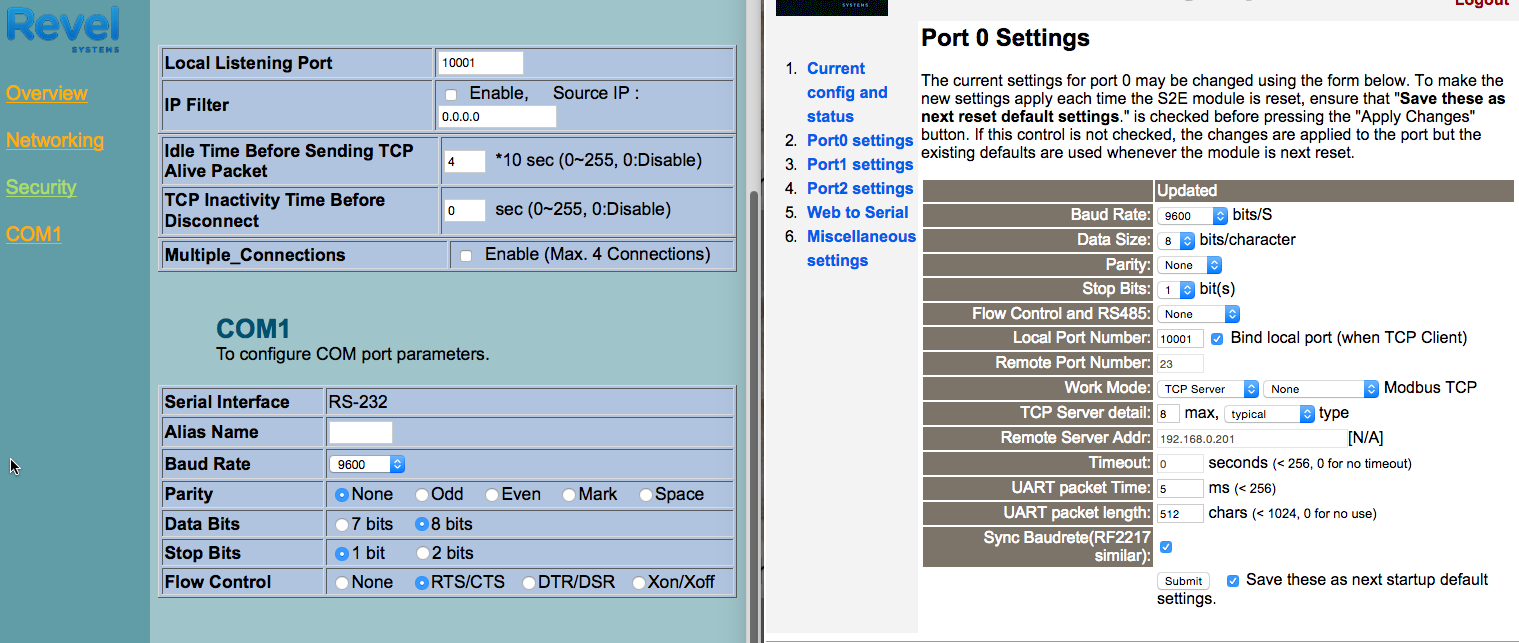
Task: Open the 'typical' TCP server type dropdown
Action: coord(1269,413)
